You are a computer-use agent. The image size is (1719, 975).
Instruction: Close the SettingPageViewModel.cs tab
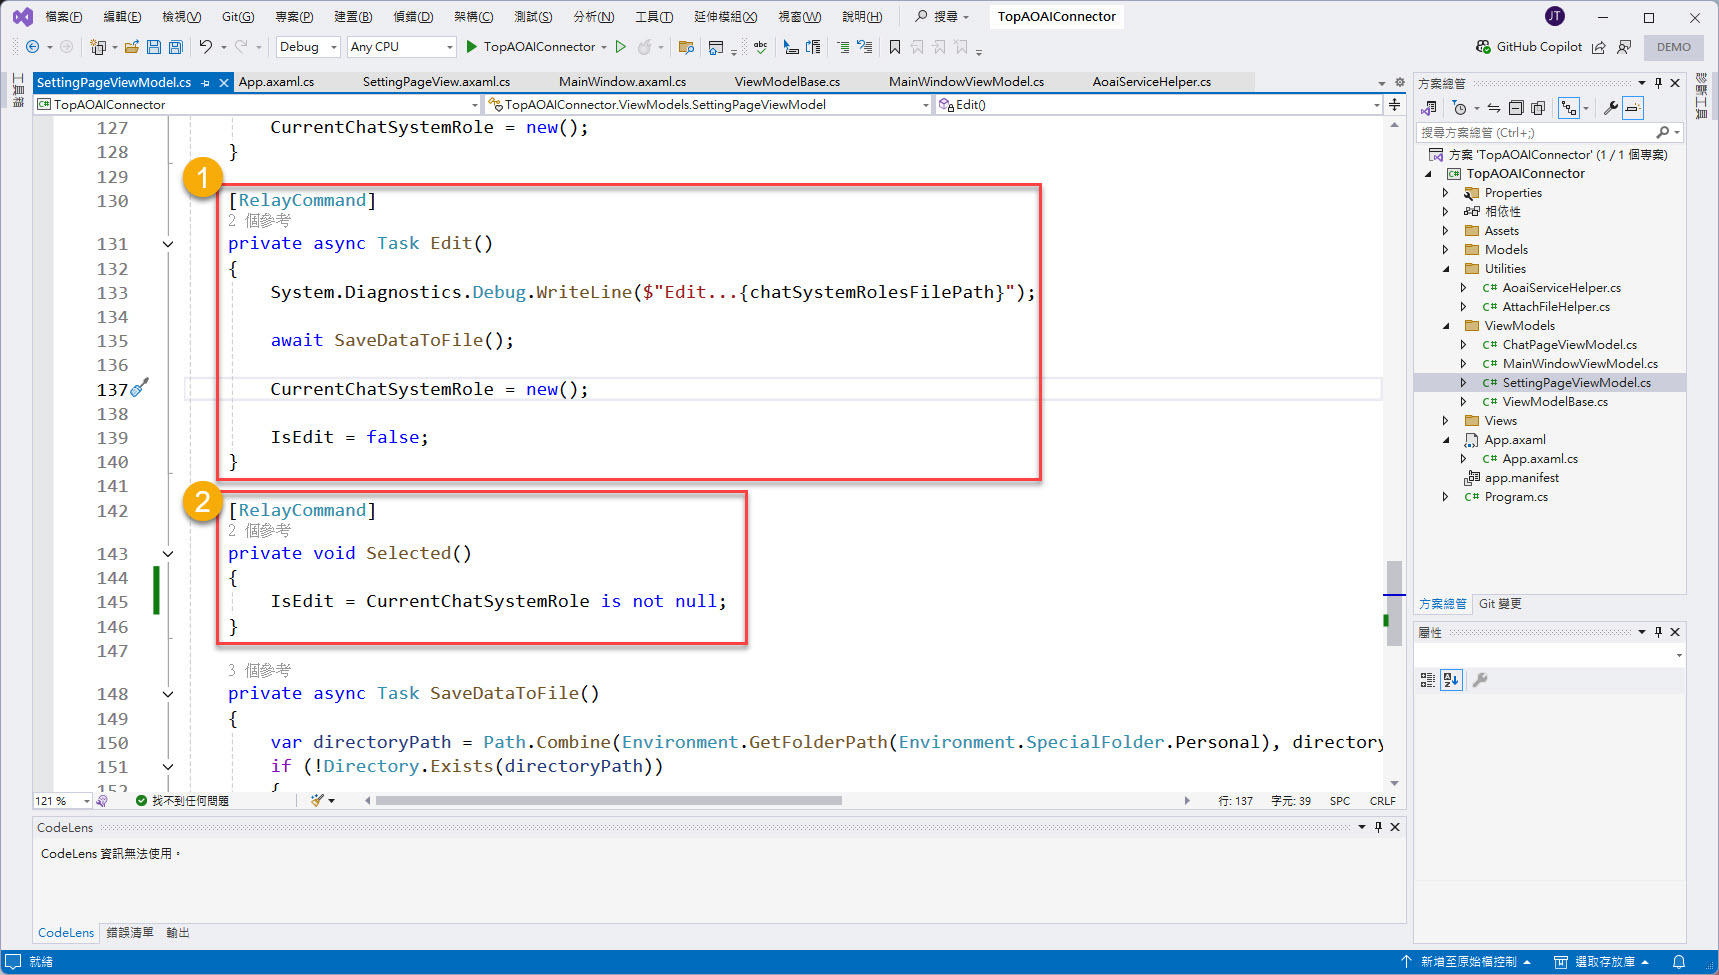[x=224, y=83]
